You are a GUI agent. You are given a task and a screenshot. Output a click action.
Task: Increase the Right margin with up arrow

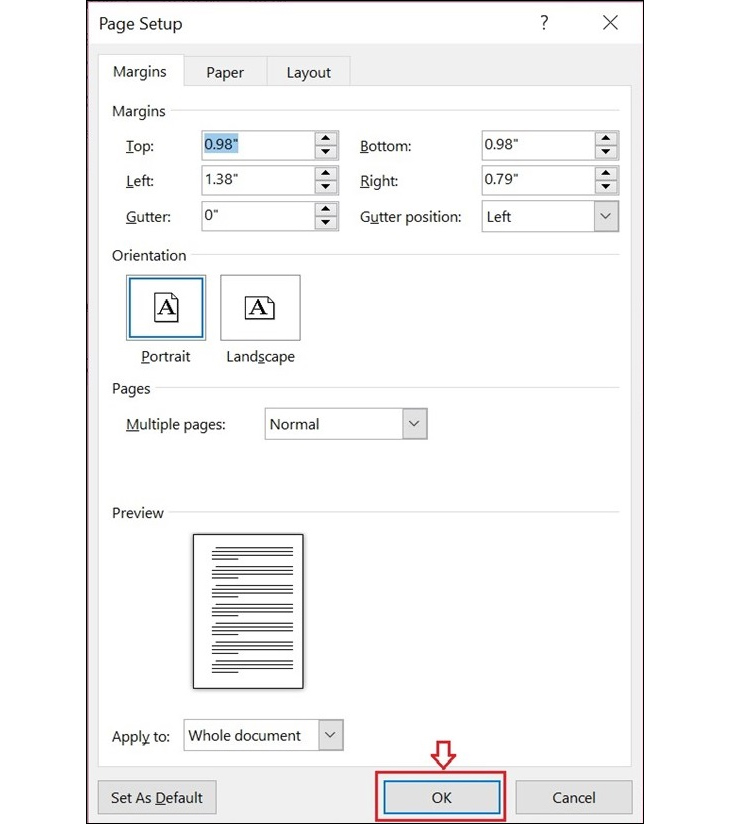(x=606, y=173)
